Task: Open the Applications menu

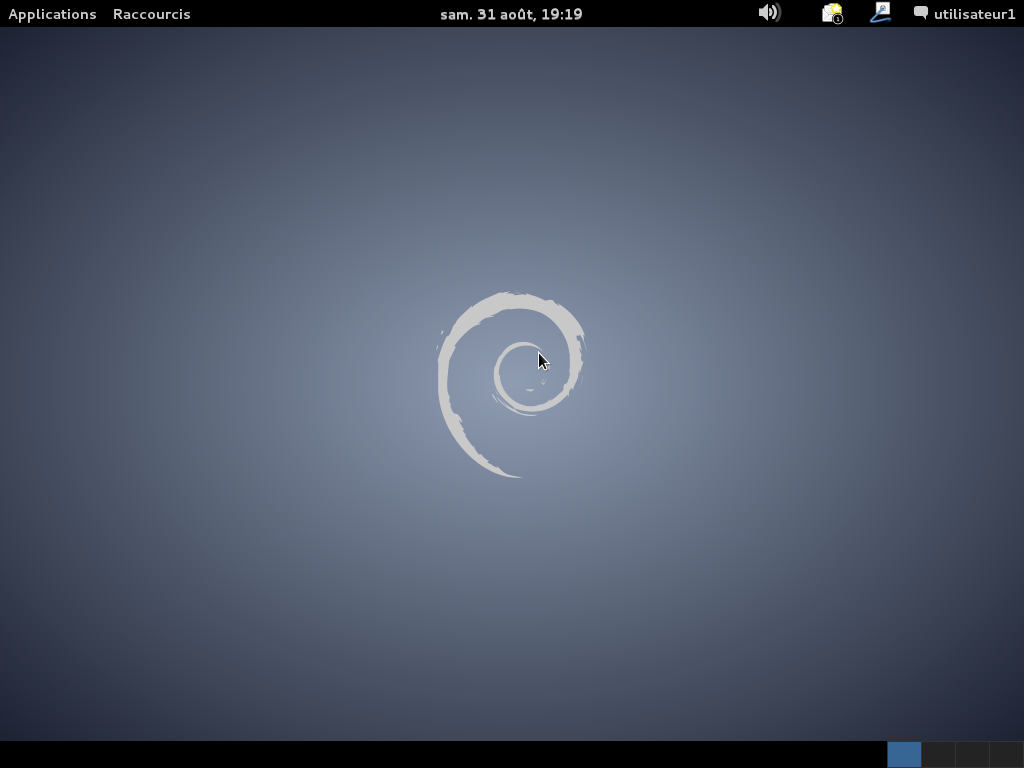Action: pyautogui.click(x=52, y=14)
